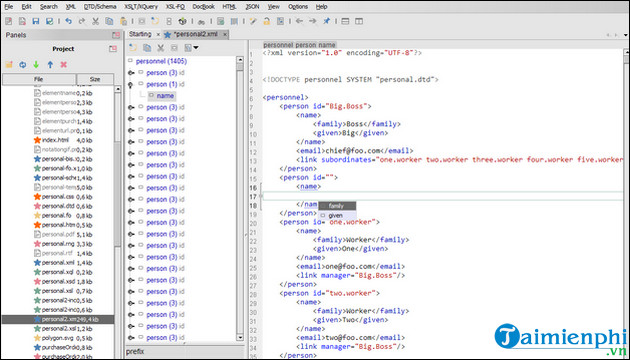Close the Starting tab
This screenshot has height=360, width=630.
pos(158,35)
